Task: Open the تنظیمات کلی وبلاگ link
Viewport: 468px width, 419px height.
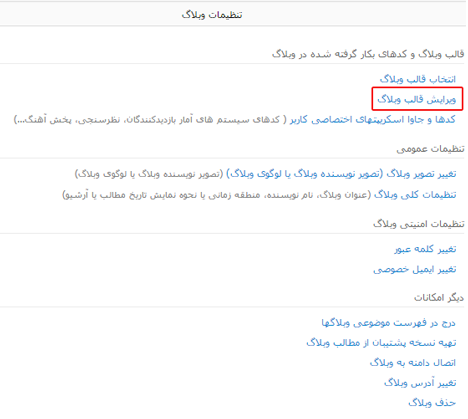Action: pyautogui.click(x=415, y=194)
